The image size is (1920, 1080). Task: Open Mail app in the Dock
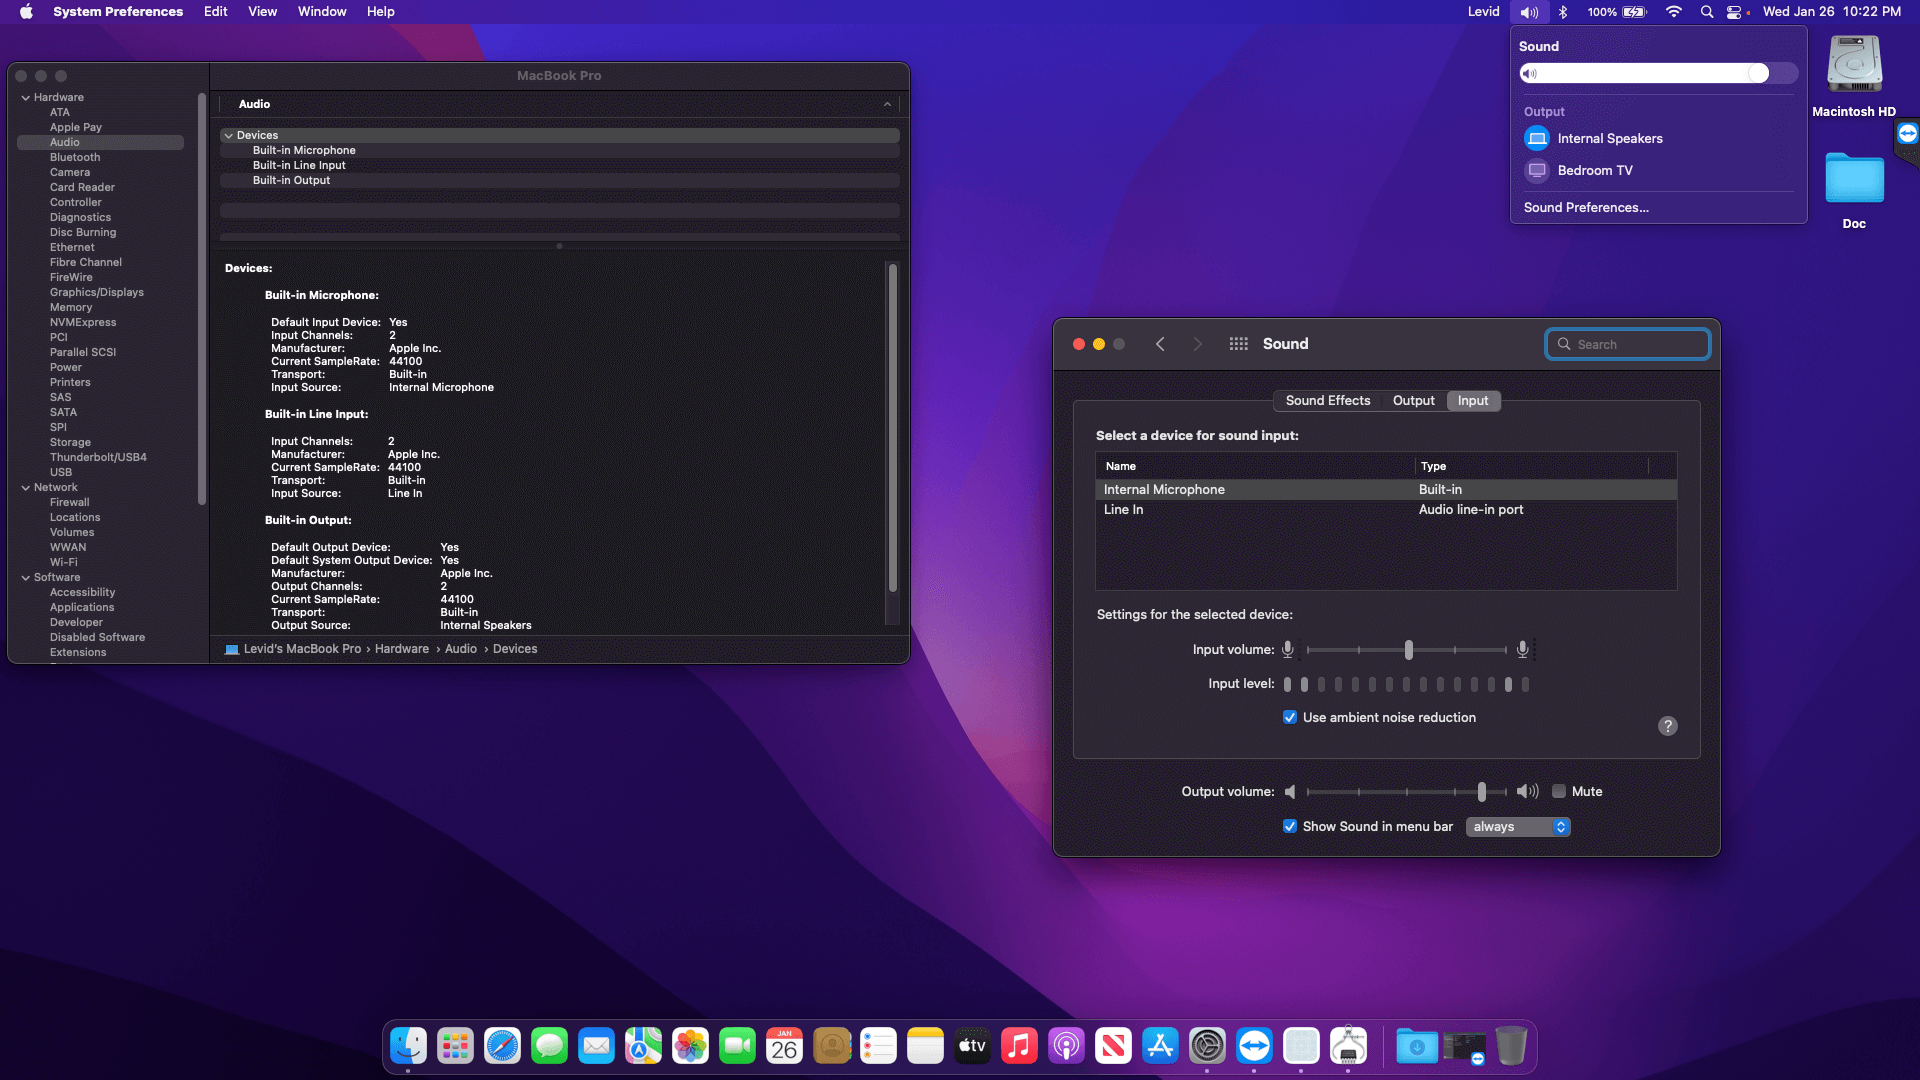point(596,1046)
